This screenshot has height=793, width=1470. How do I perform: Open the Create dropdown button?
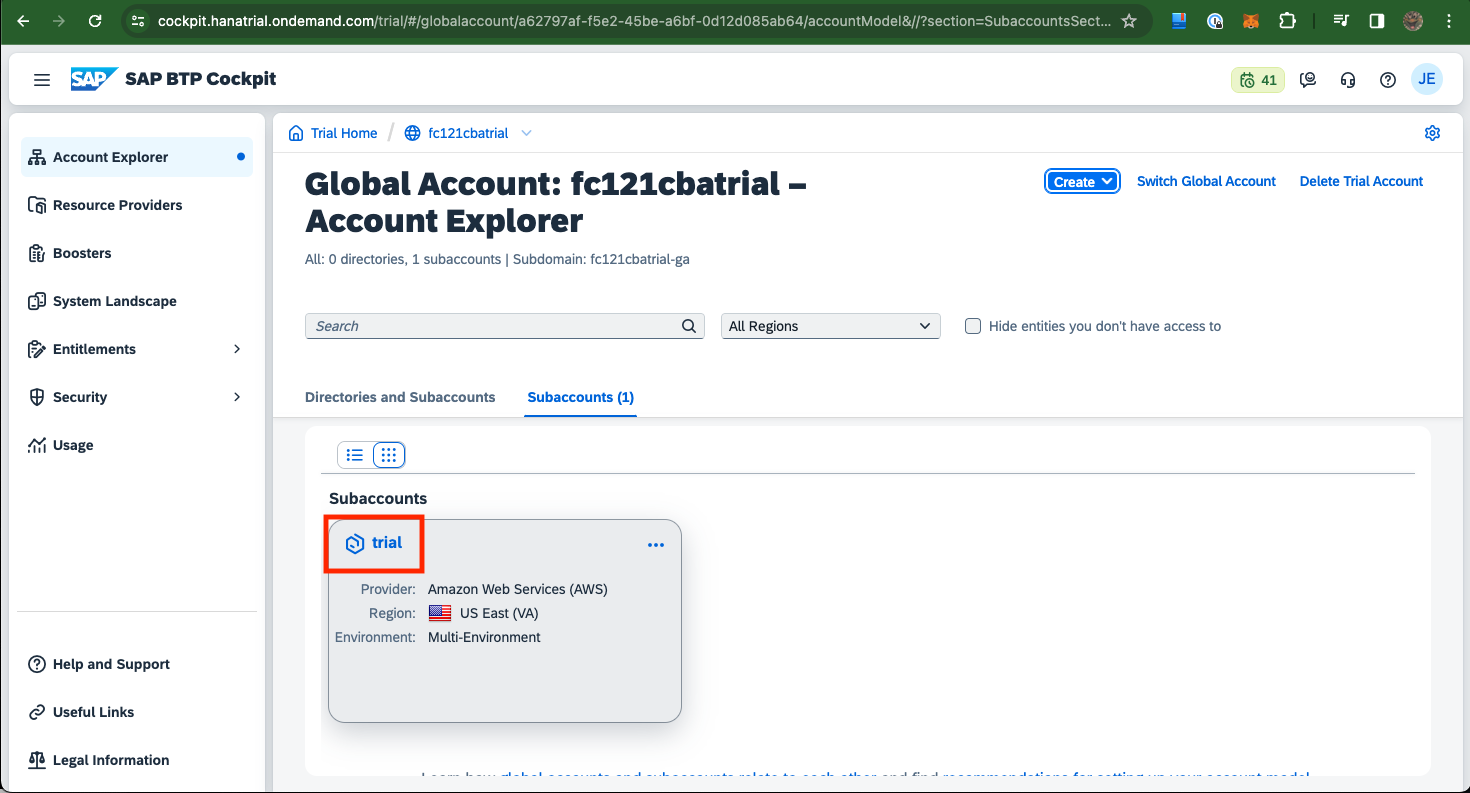coord(1082,181)
